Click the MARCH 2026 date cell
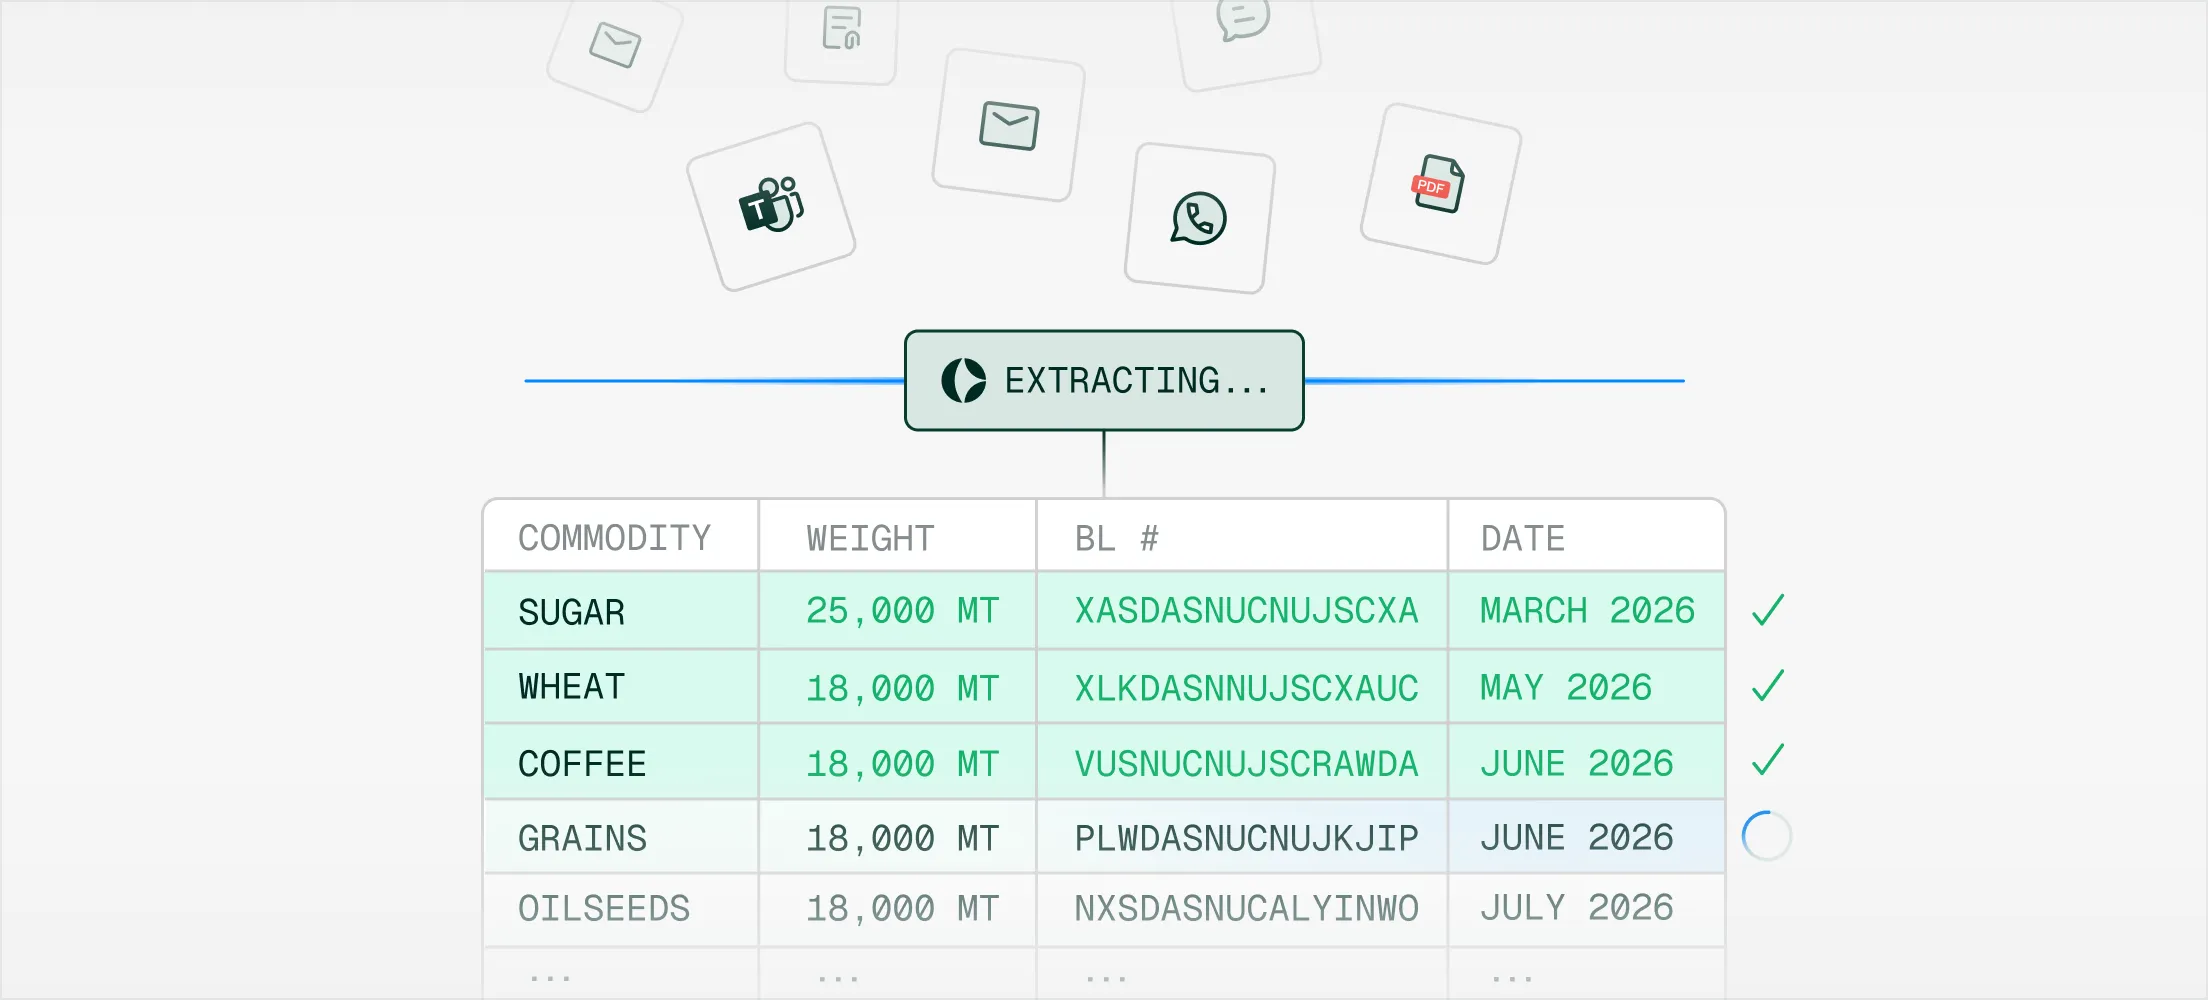 pyautogui.click(x=1587, y=611)
